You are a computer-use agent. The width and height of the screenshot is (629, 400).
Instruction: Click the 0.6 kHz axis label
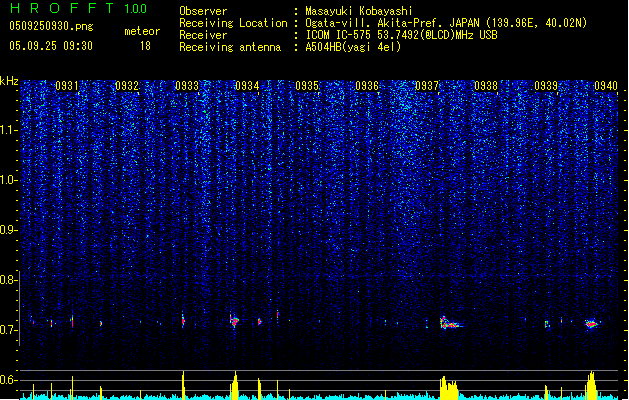[x=8, y=380]
